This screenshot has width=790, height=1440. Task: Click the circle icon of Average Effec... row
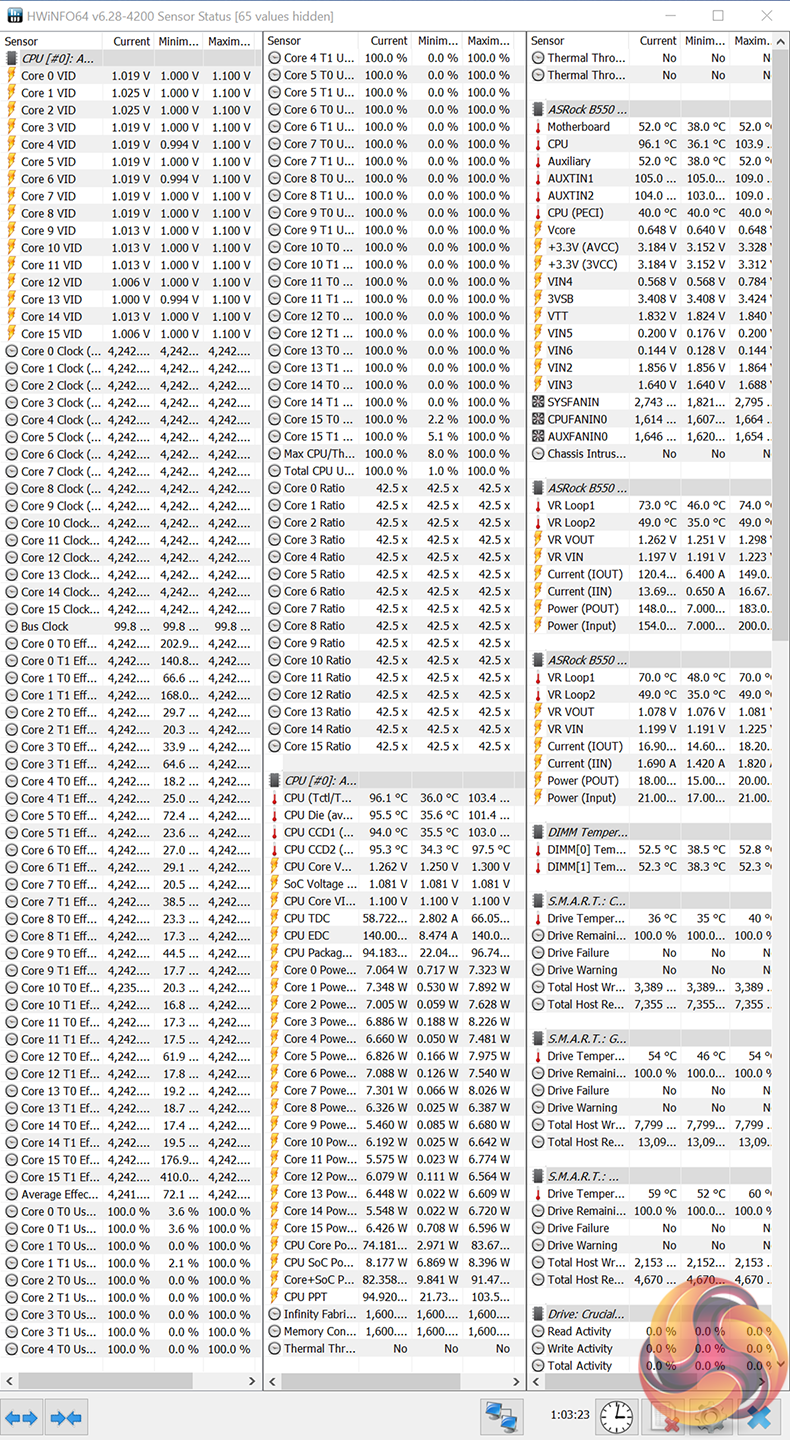click(11, 1194)
